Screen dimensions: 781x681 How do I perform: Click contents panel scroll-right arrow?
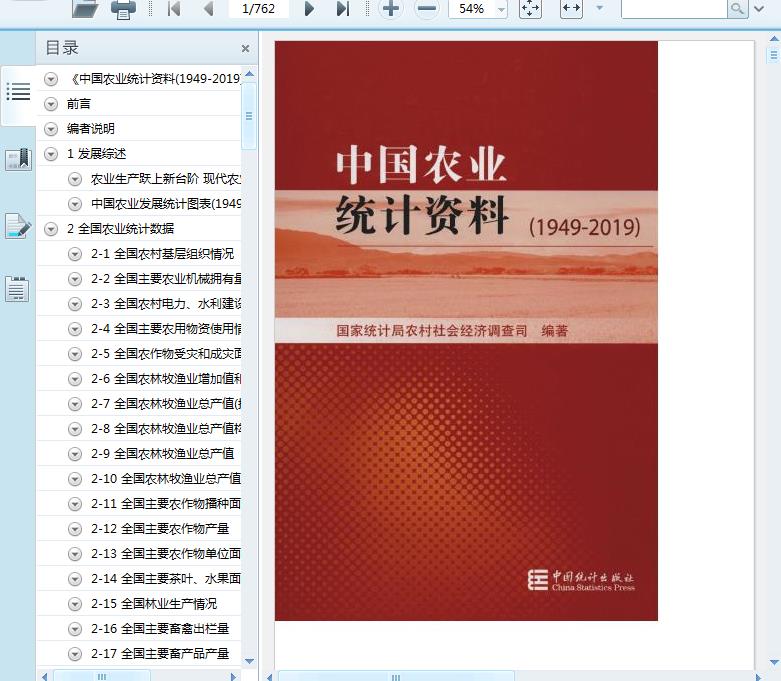coord(233,677)
